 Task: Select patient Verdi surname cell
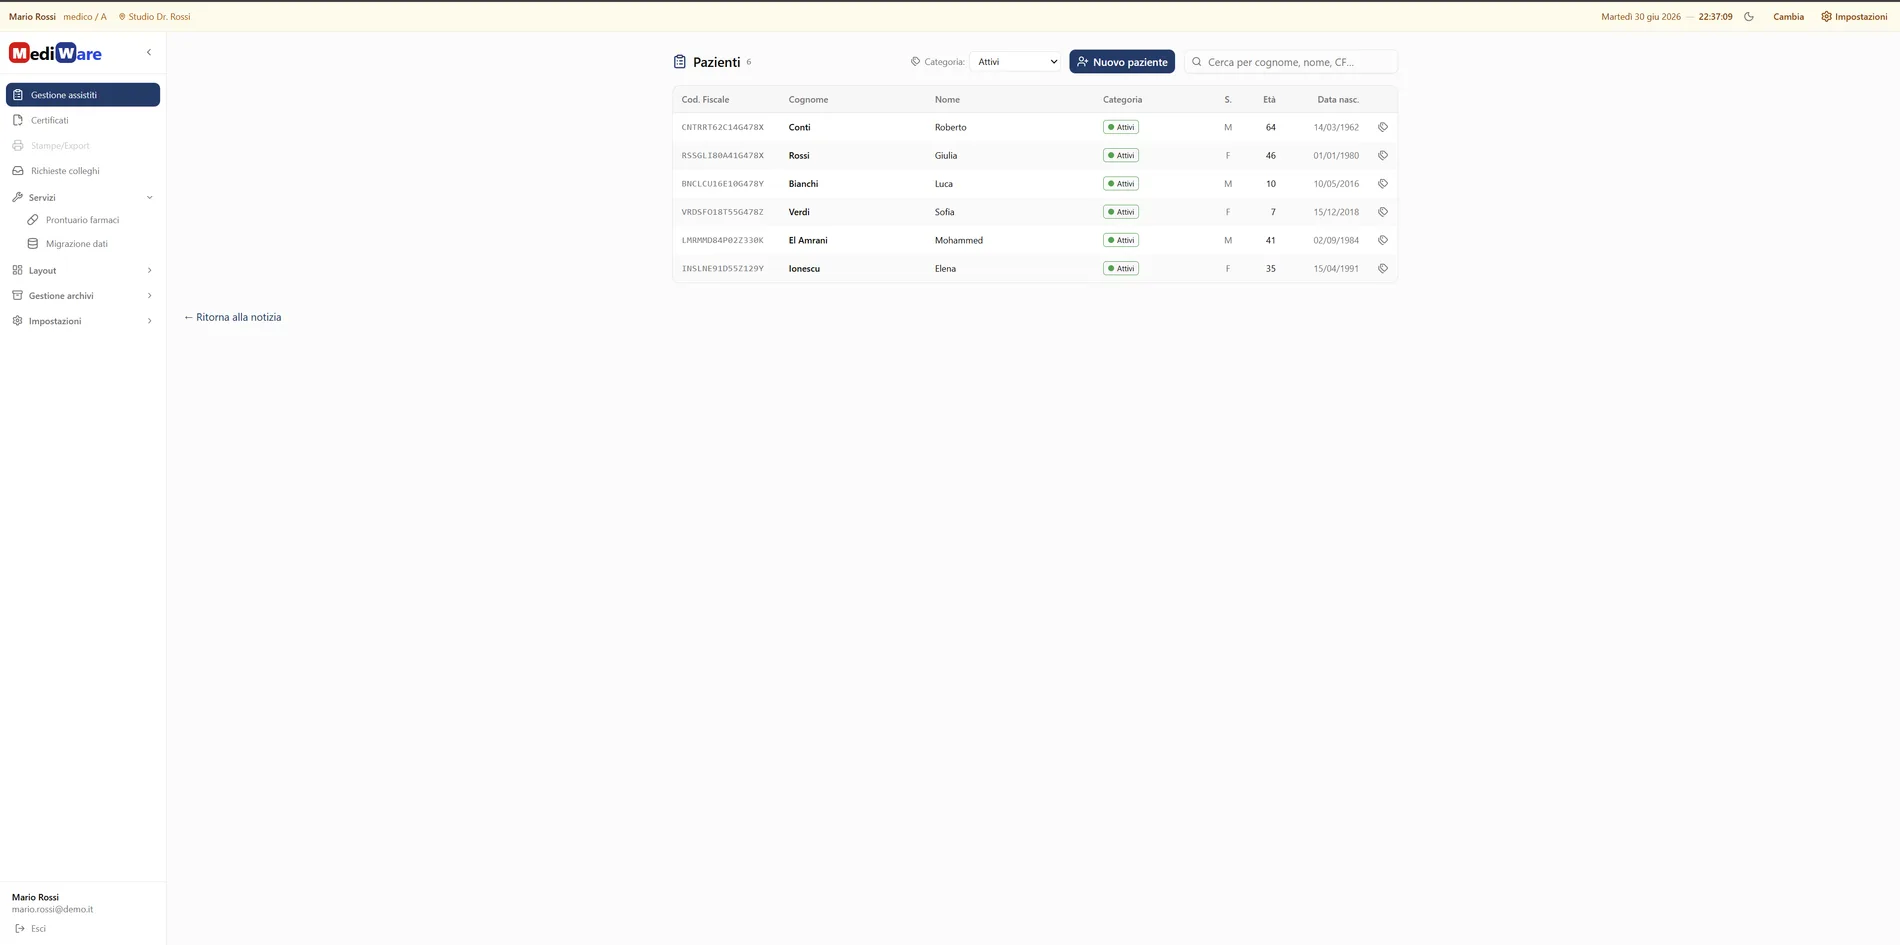tap(799, 212)
